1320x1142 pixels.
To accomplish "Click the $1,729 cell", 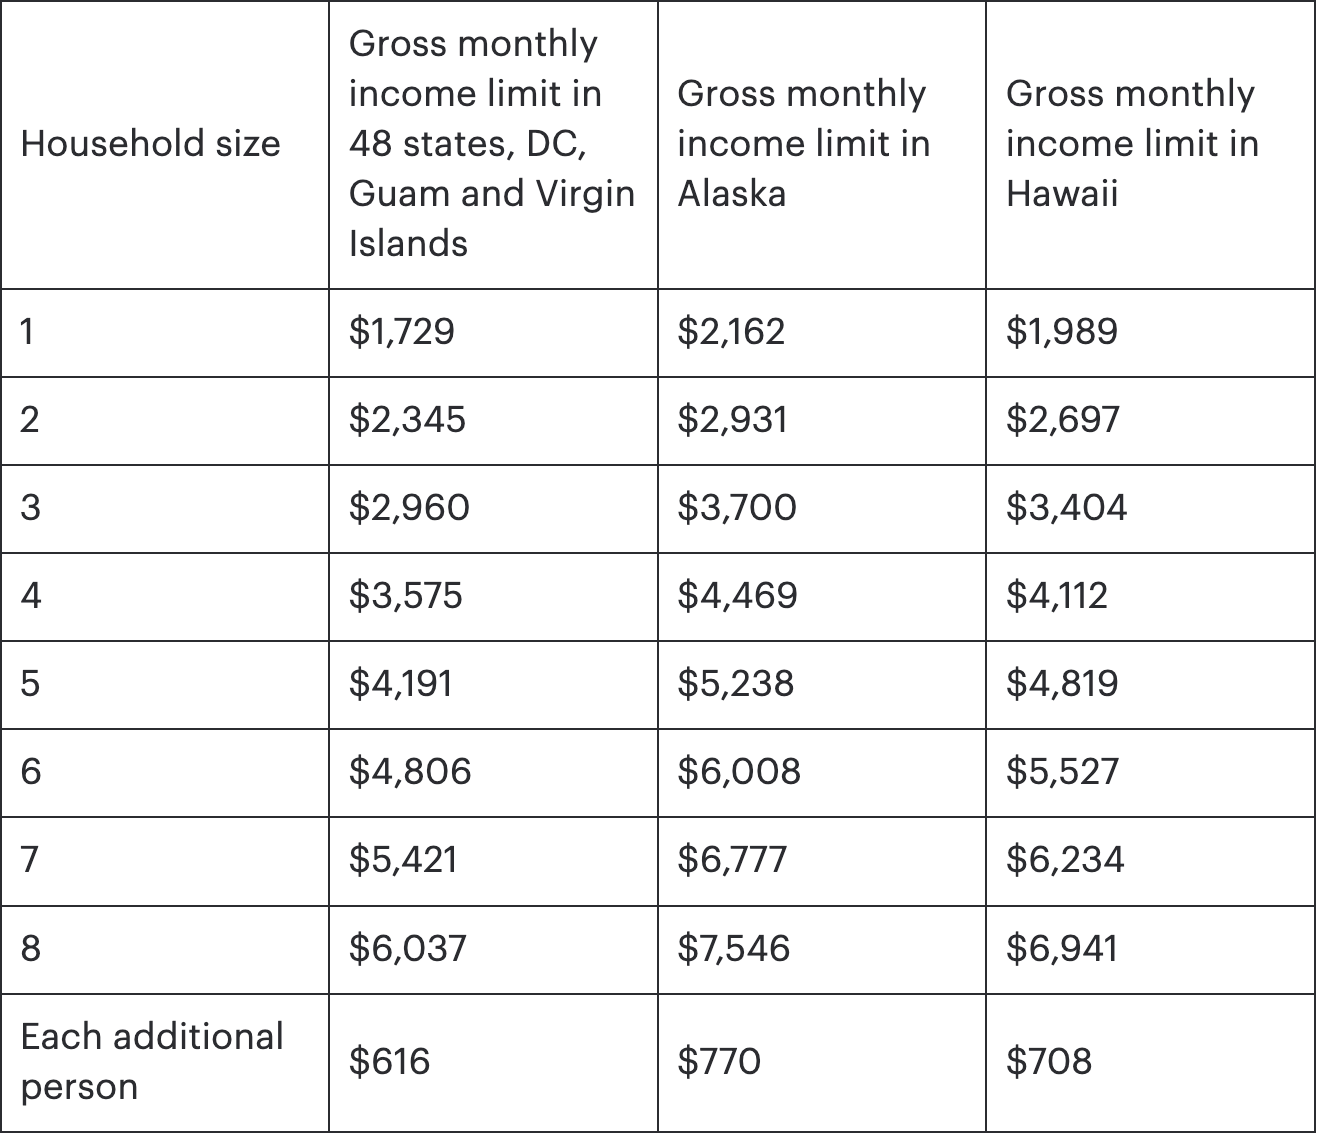I will pos(401,331).
